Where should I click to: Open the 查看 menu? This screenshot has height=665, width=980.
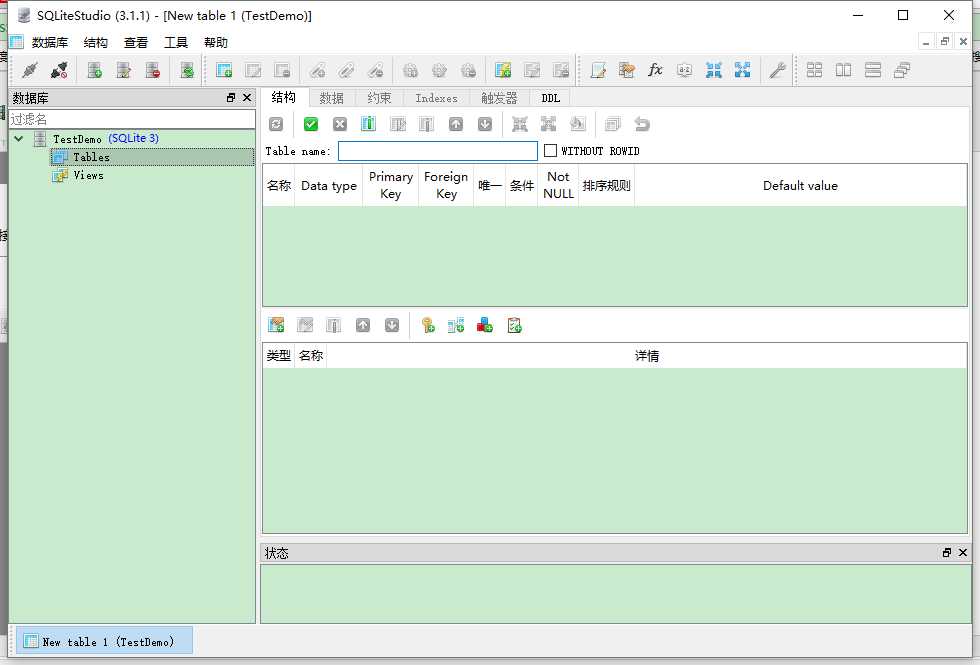coord(136,42)
